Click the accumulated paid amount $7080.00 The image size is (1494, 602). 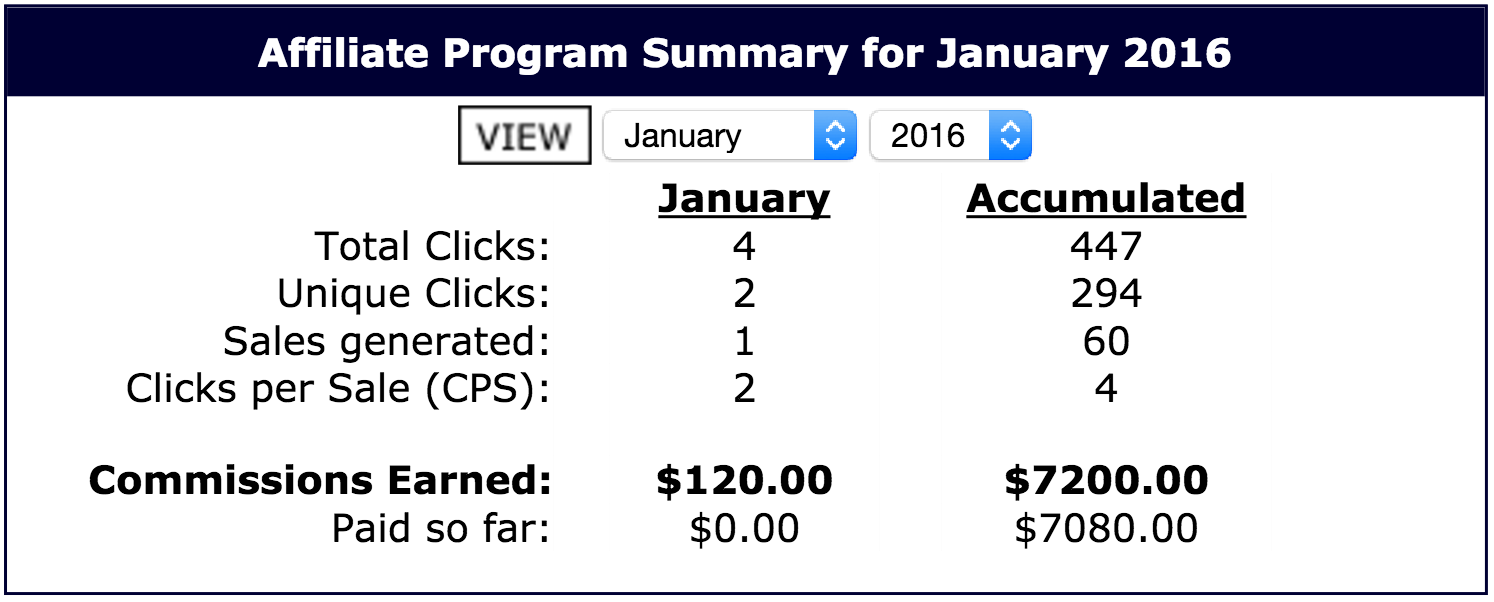click(x=1106, y=529)
